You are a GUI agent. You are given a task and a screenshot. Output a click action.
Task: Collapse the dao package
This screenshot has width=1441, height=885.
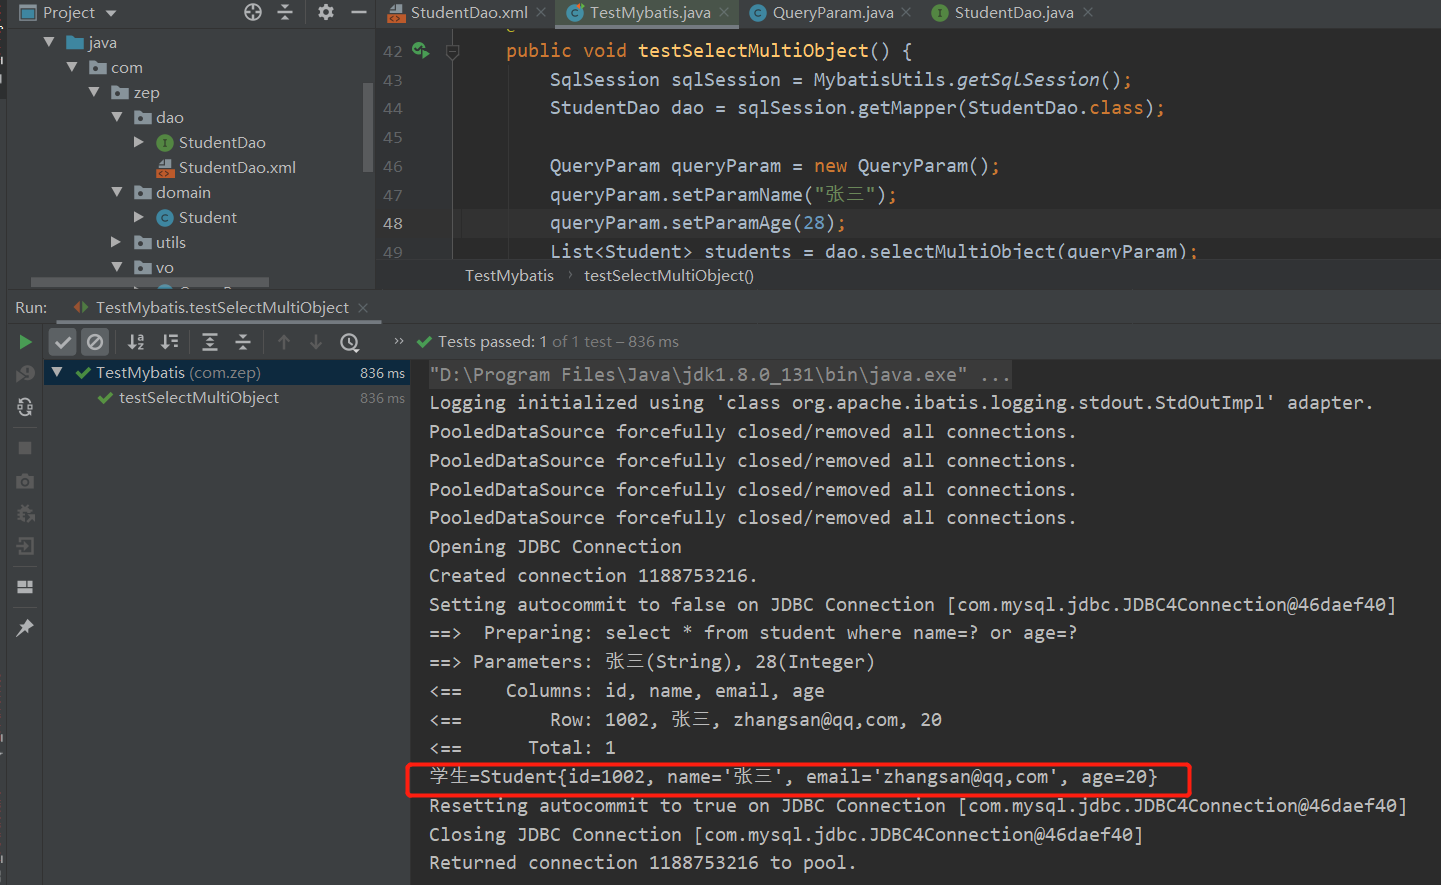(x=117, y=117)
